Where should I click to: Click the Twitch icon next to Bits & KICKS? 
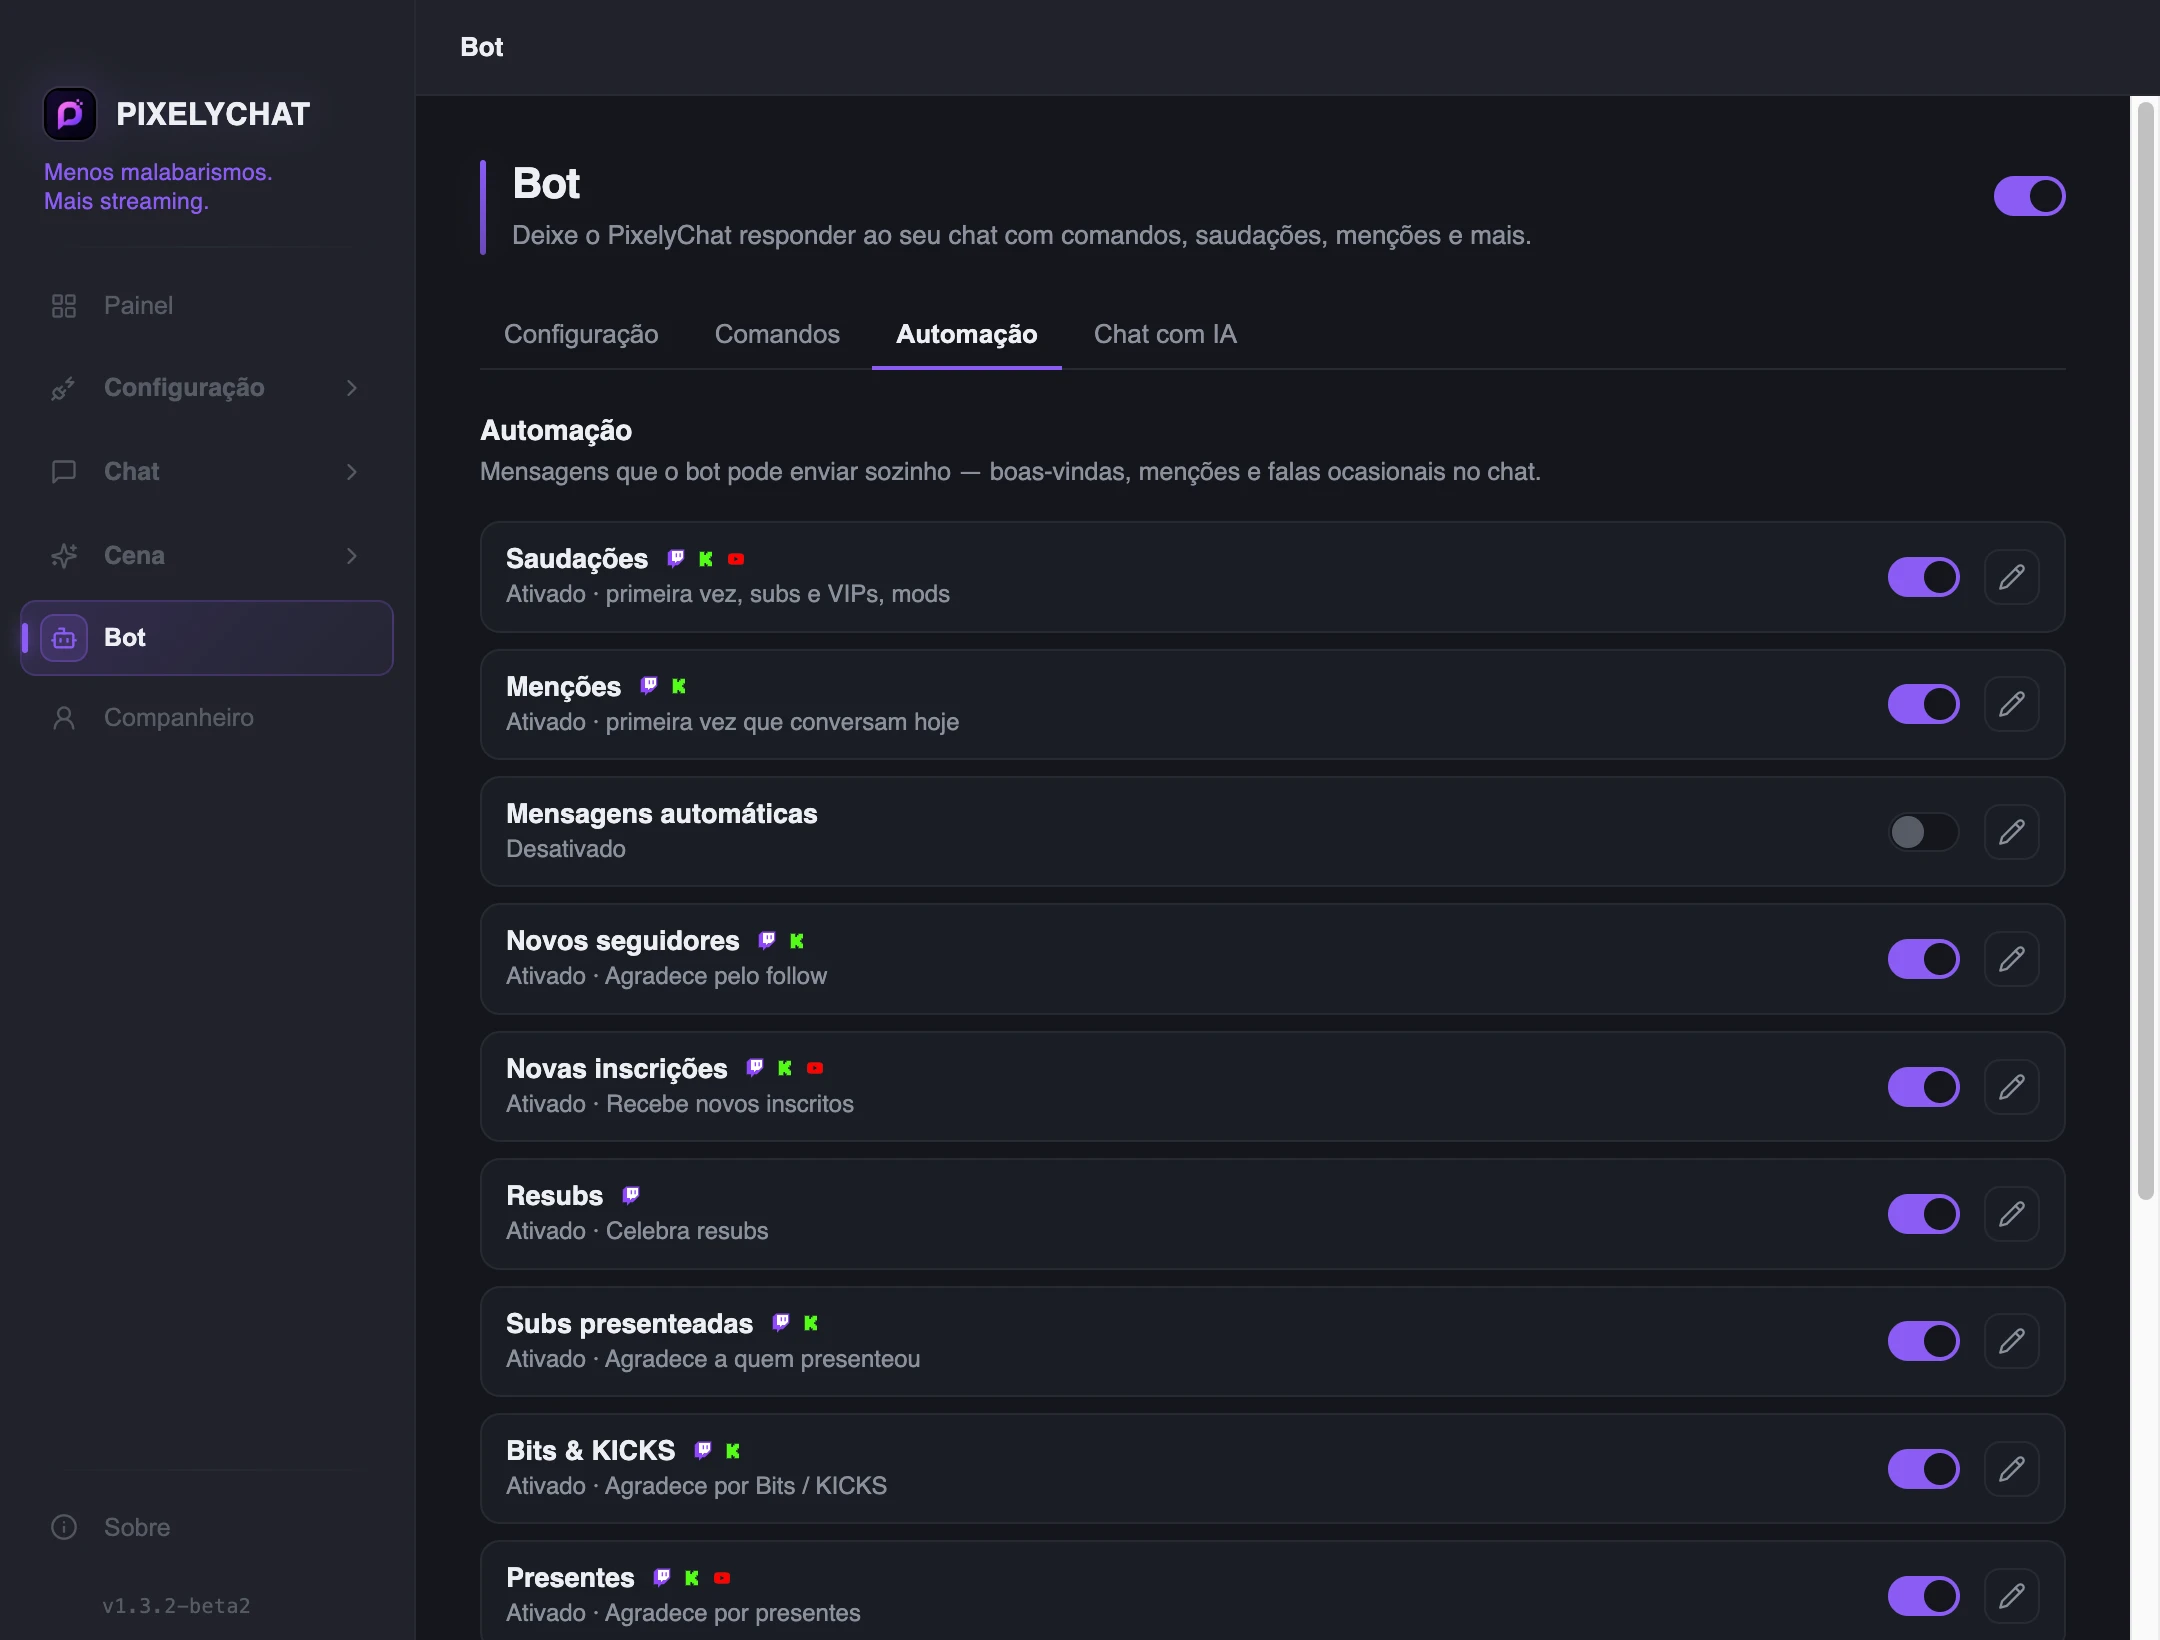(703, 1450)
